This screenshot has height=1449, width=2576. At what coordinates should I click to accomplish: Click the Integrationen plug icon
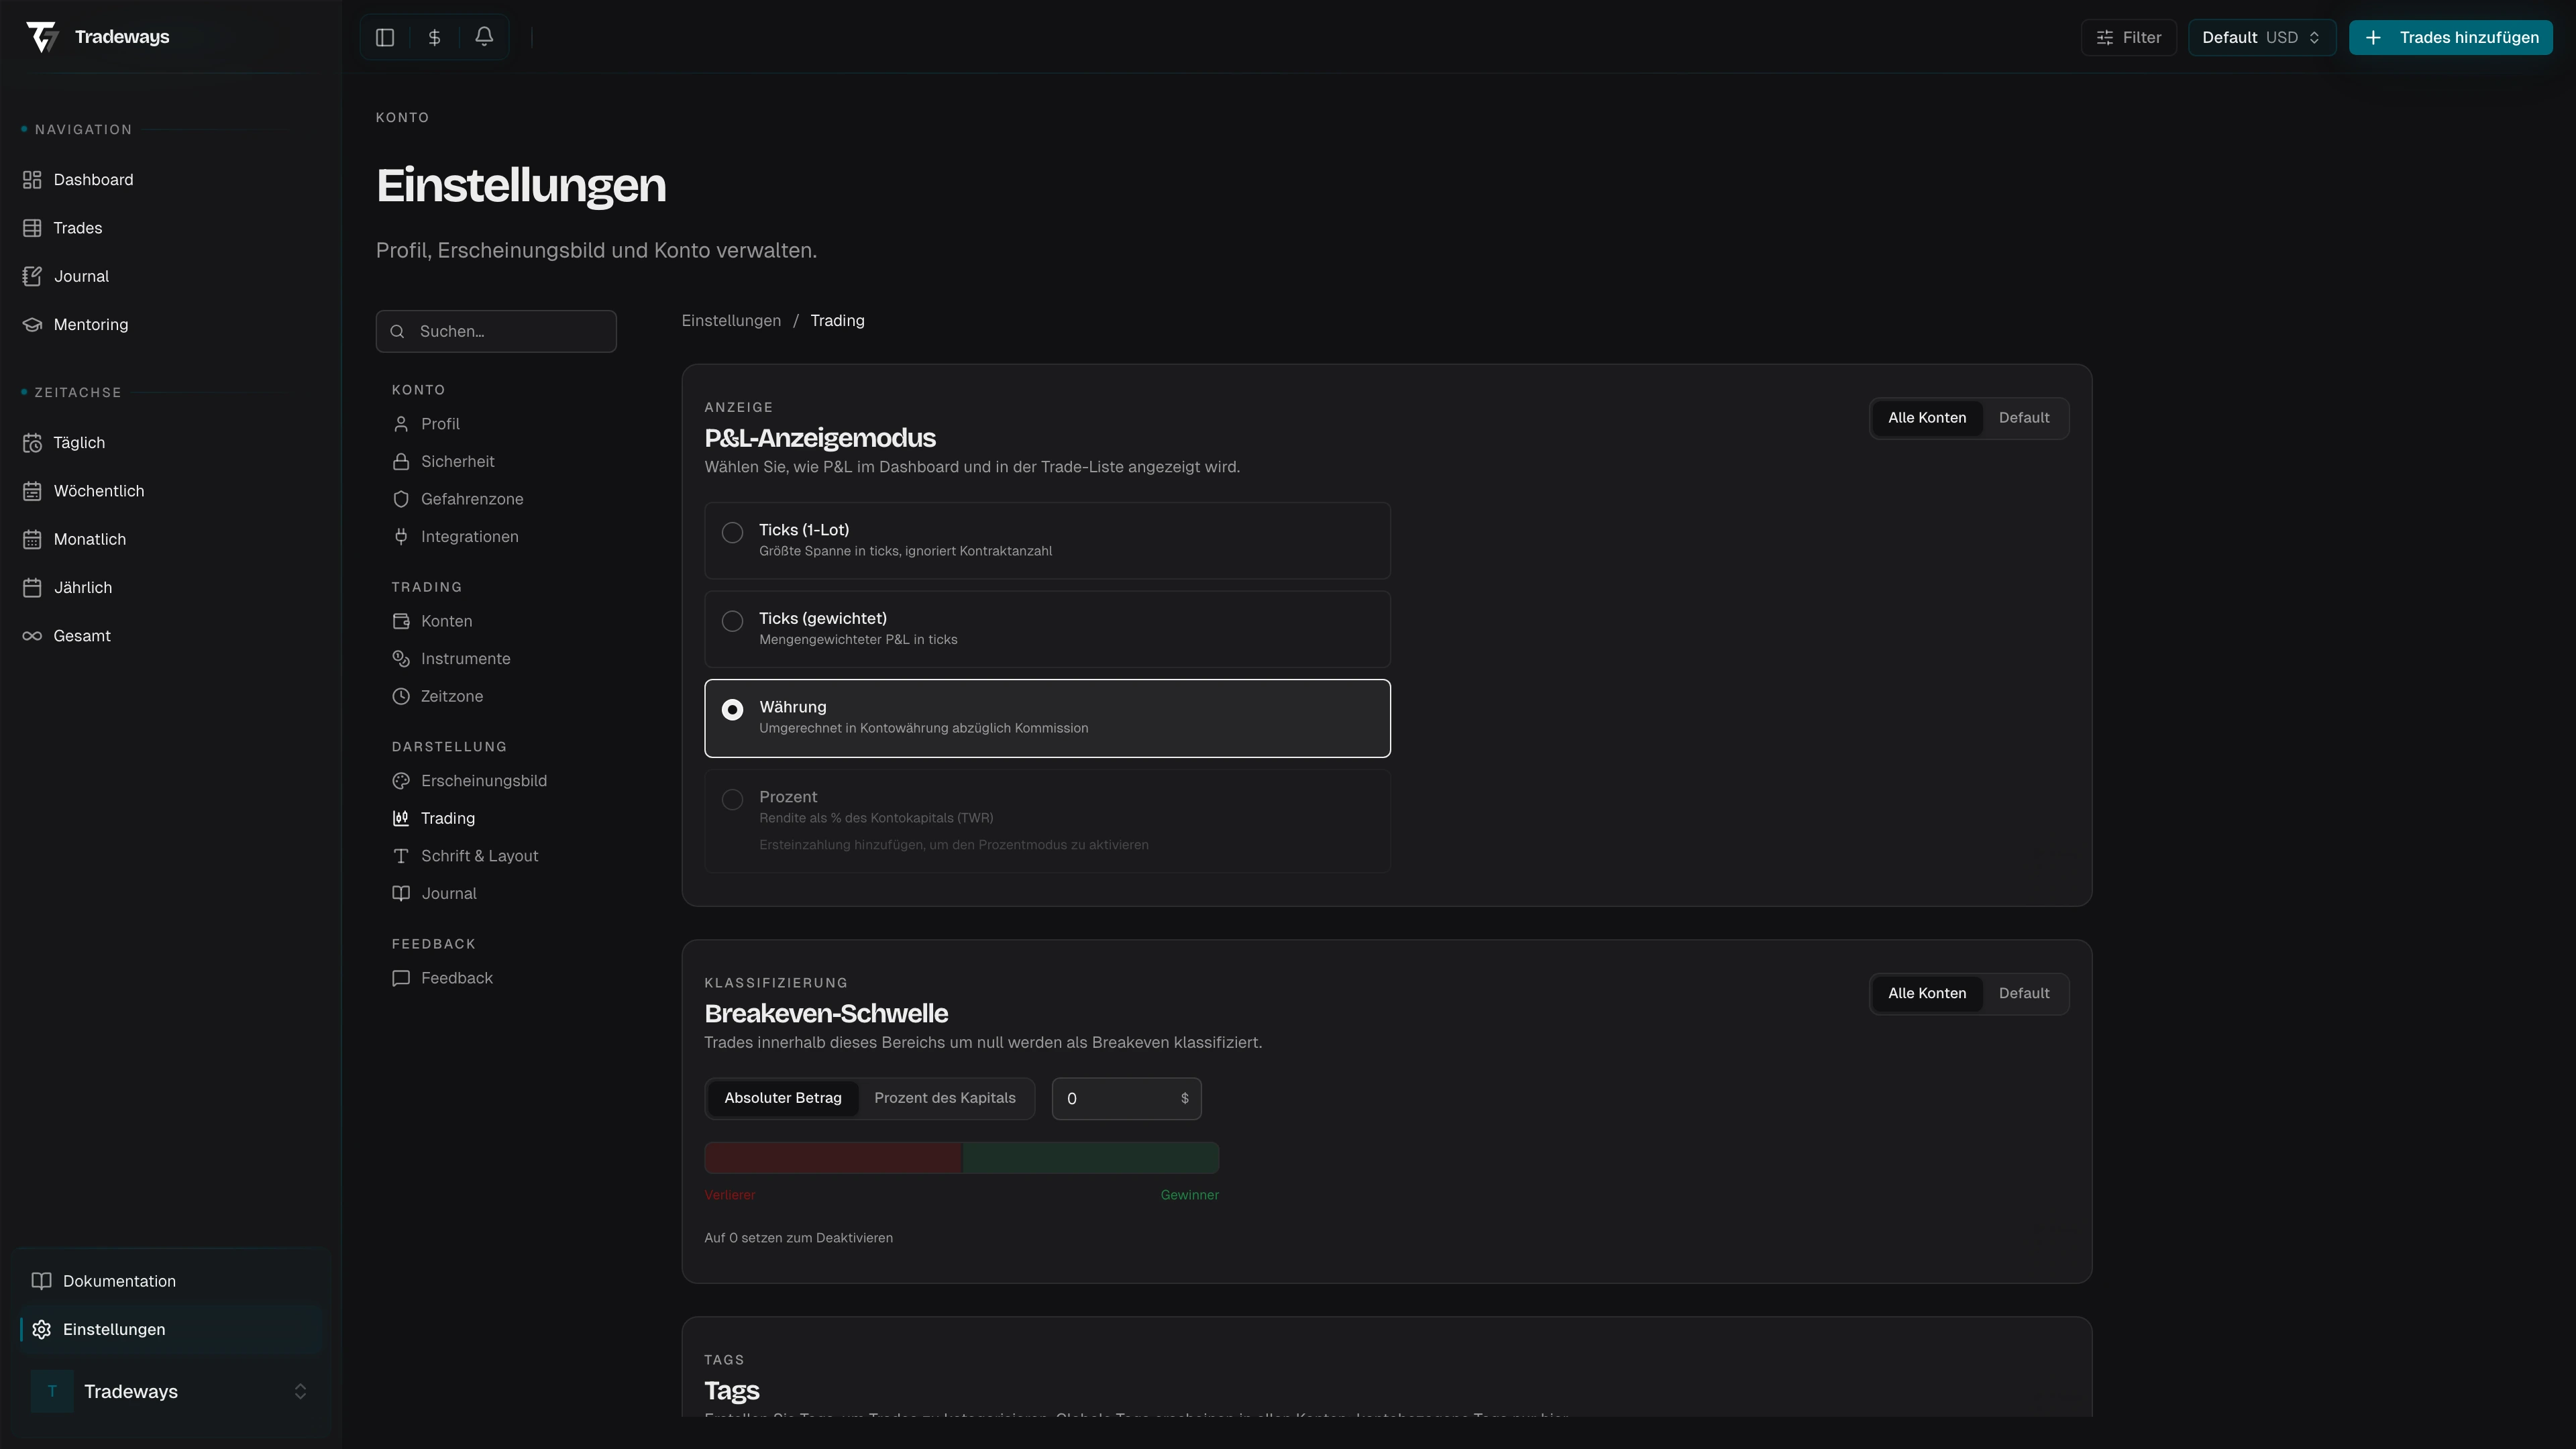pyautogui.click(x=401, y=537)
